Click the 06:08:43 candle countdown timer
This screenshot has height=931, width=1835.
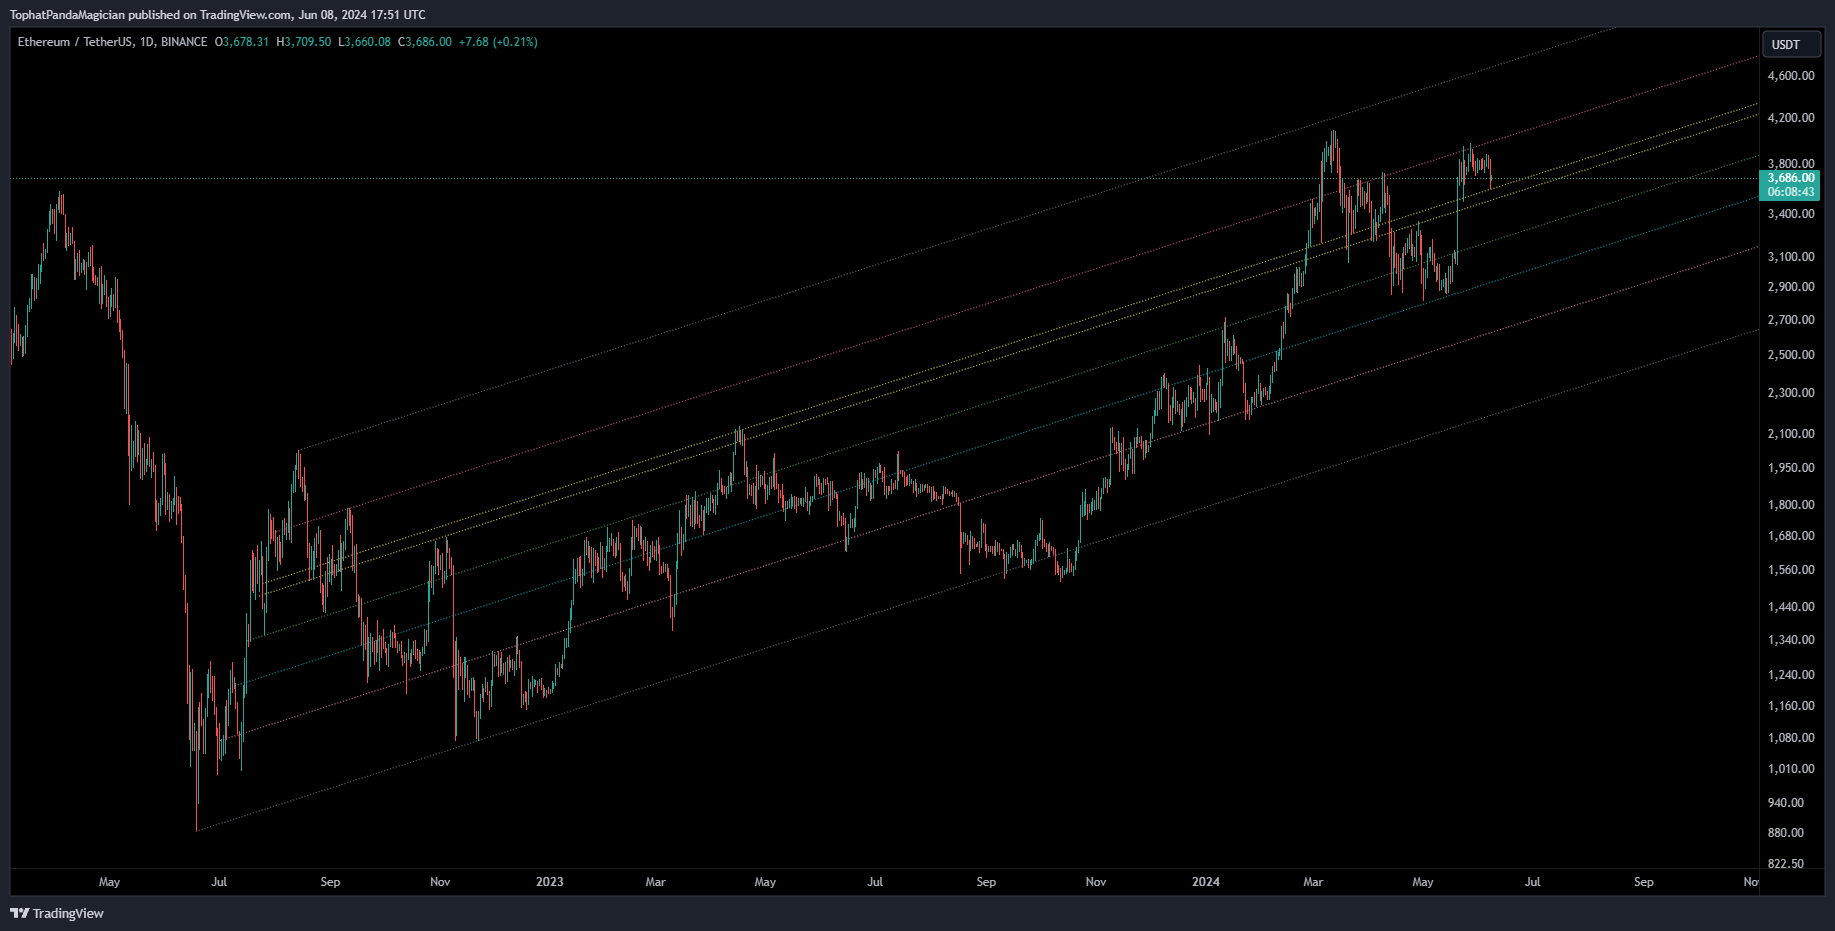(1790, 192)
